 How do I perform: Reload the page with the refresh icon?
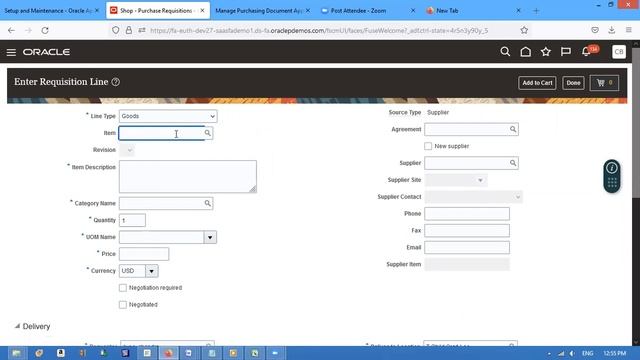pos(45,30)
